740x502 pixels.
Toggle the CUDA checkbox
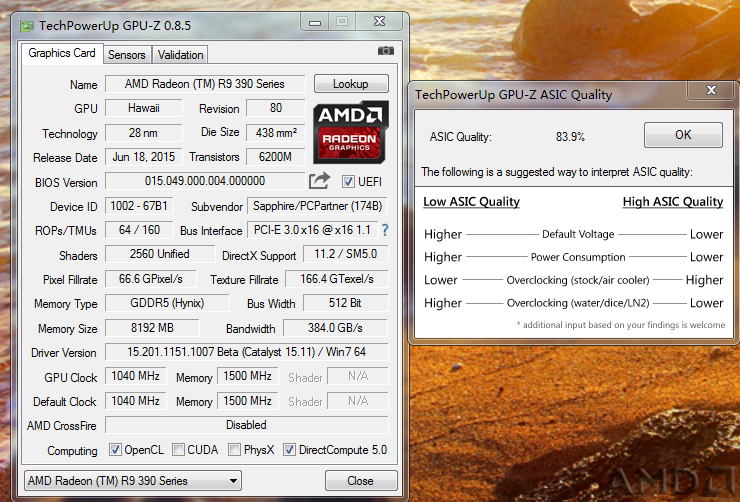(178, 450)
